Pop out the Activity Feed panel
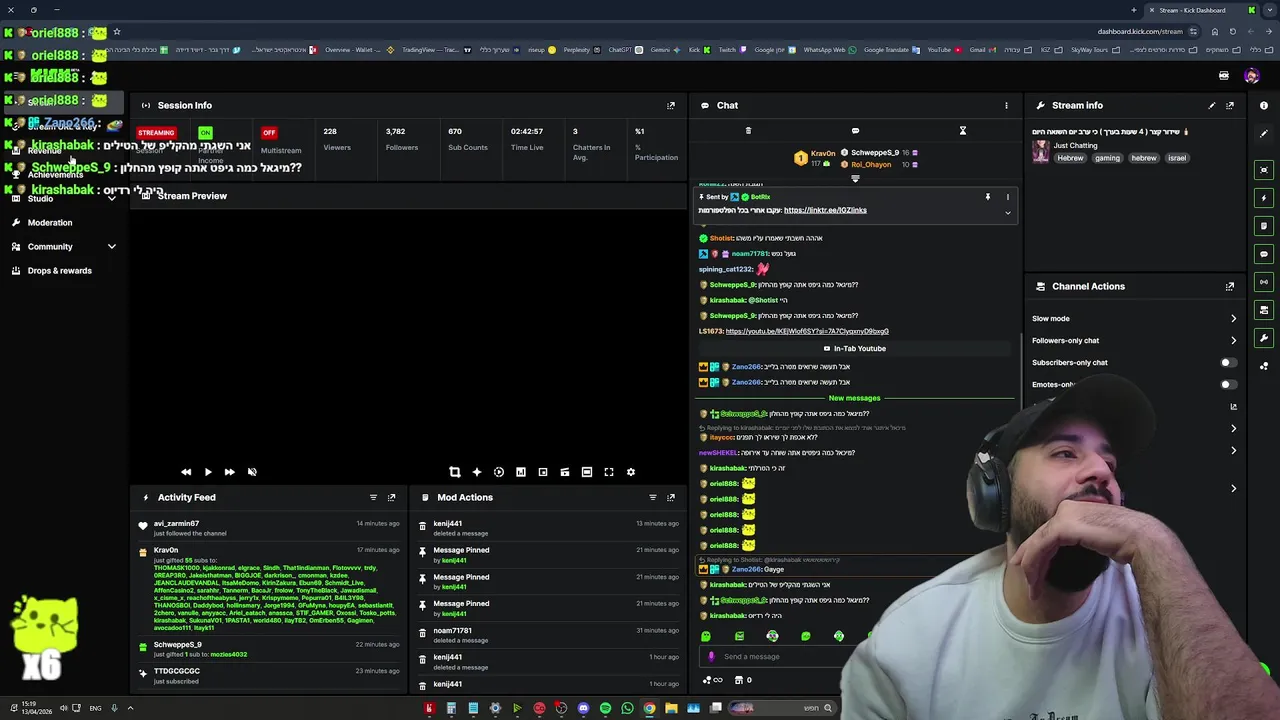Image resolution: width=1280 pixels, height=720 pixels. [391, 497]
